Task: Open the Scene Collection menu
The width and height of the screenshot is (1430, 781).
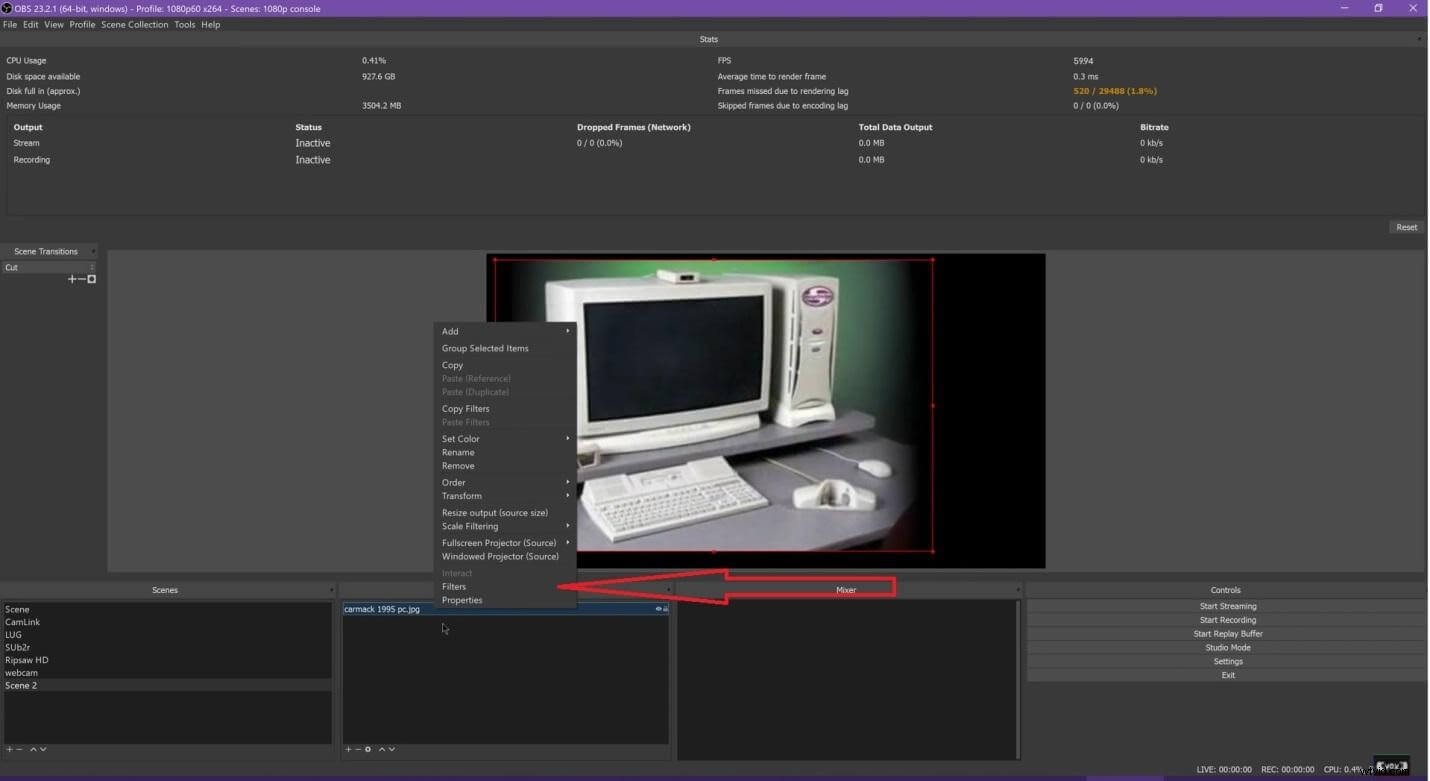Action: click(134, 24)
